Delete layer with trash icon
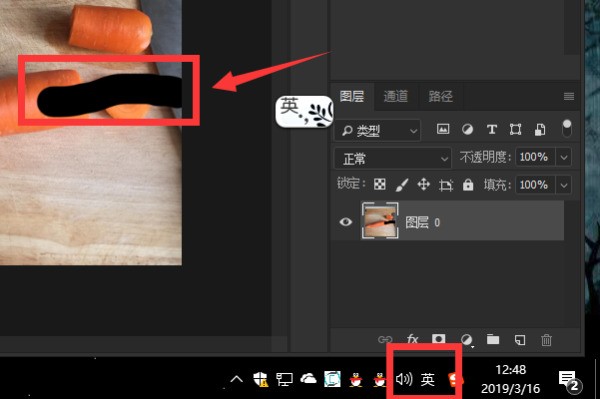This screenshot has height=399, width=600. pos(546,340)
